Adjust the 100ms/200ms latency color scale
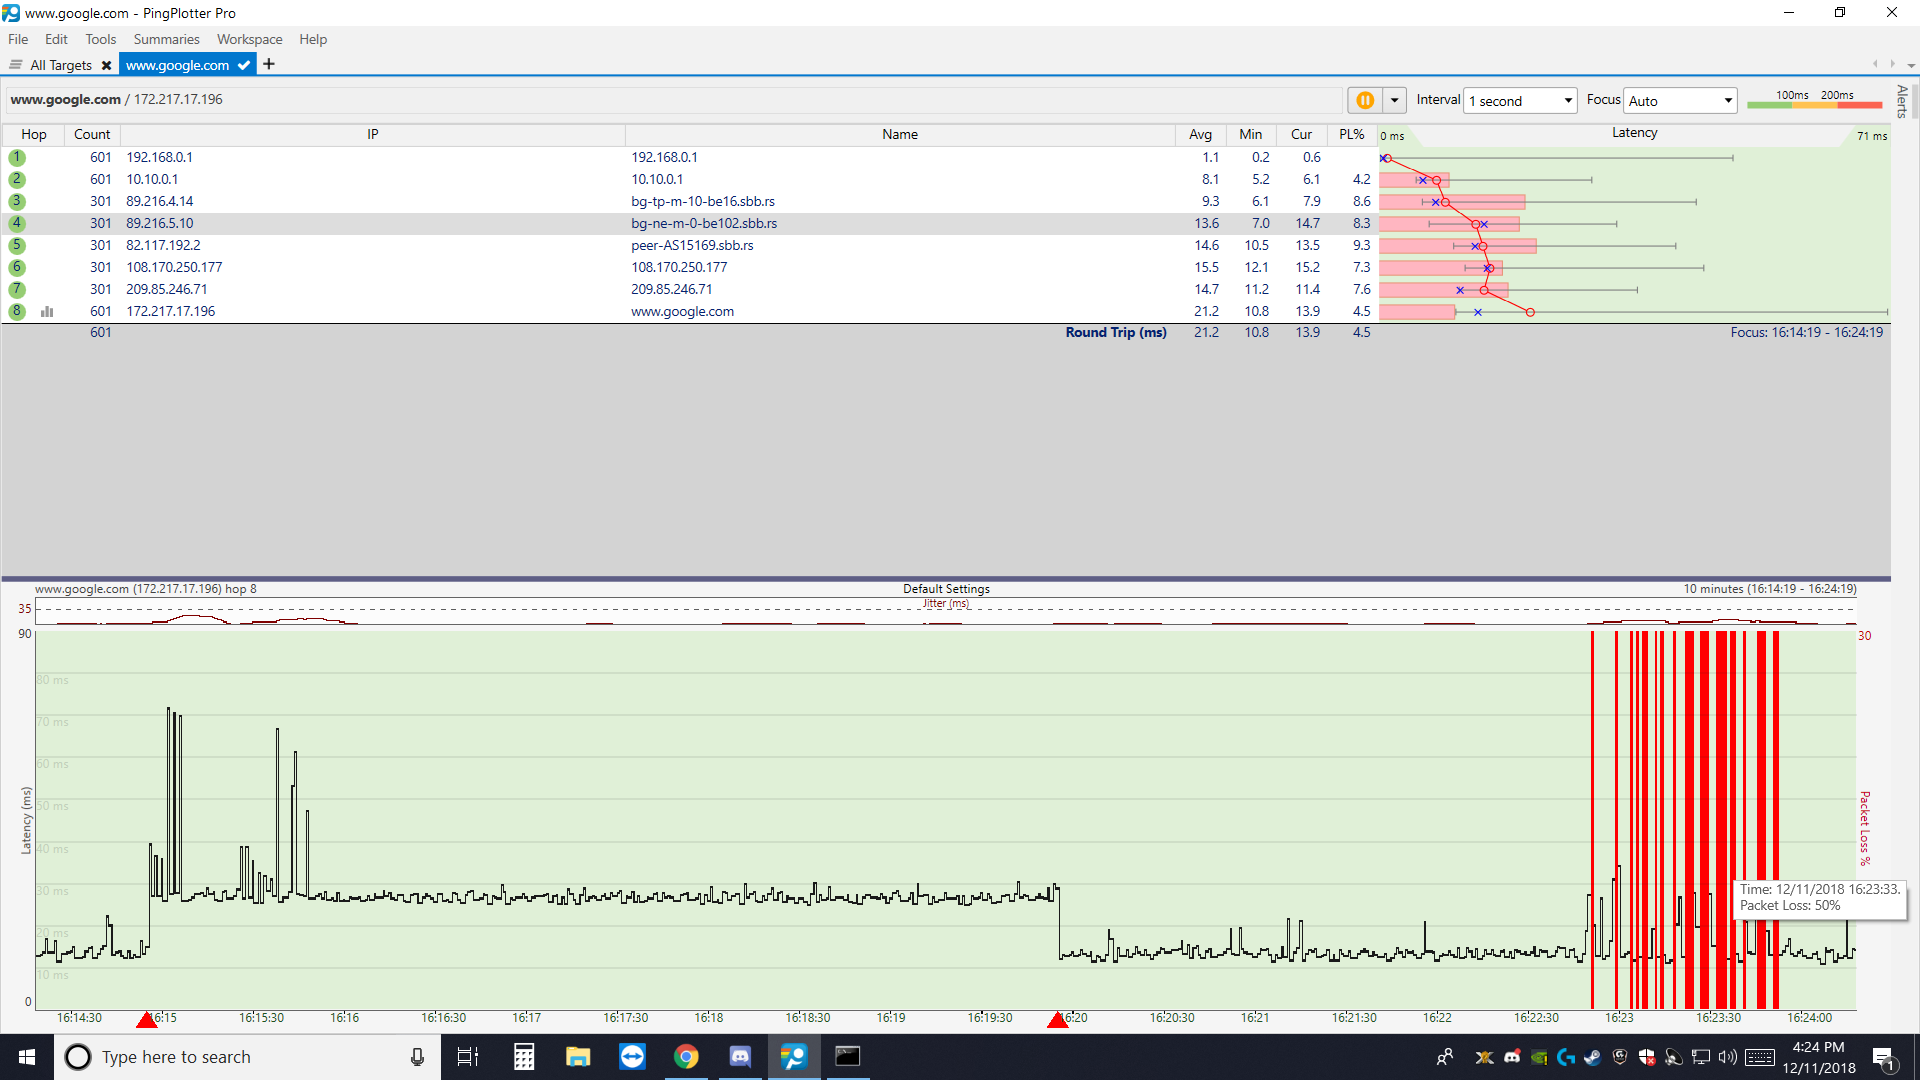The height and width of the screenshot is (1080, 1920). [1814, 100]
